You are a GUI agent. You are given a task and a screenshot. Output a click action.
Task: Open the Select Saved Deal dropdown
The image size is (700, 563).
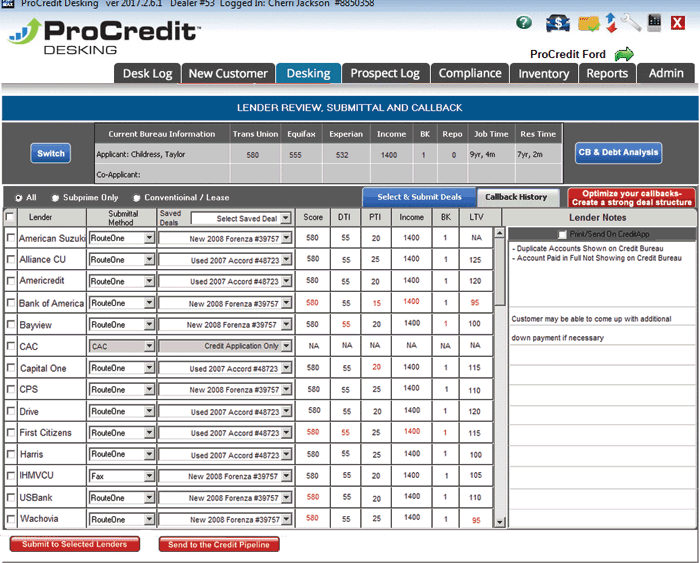(242, 218)
